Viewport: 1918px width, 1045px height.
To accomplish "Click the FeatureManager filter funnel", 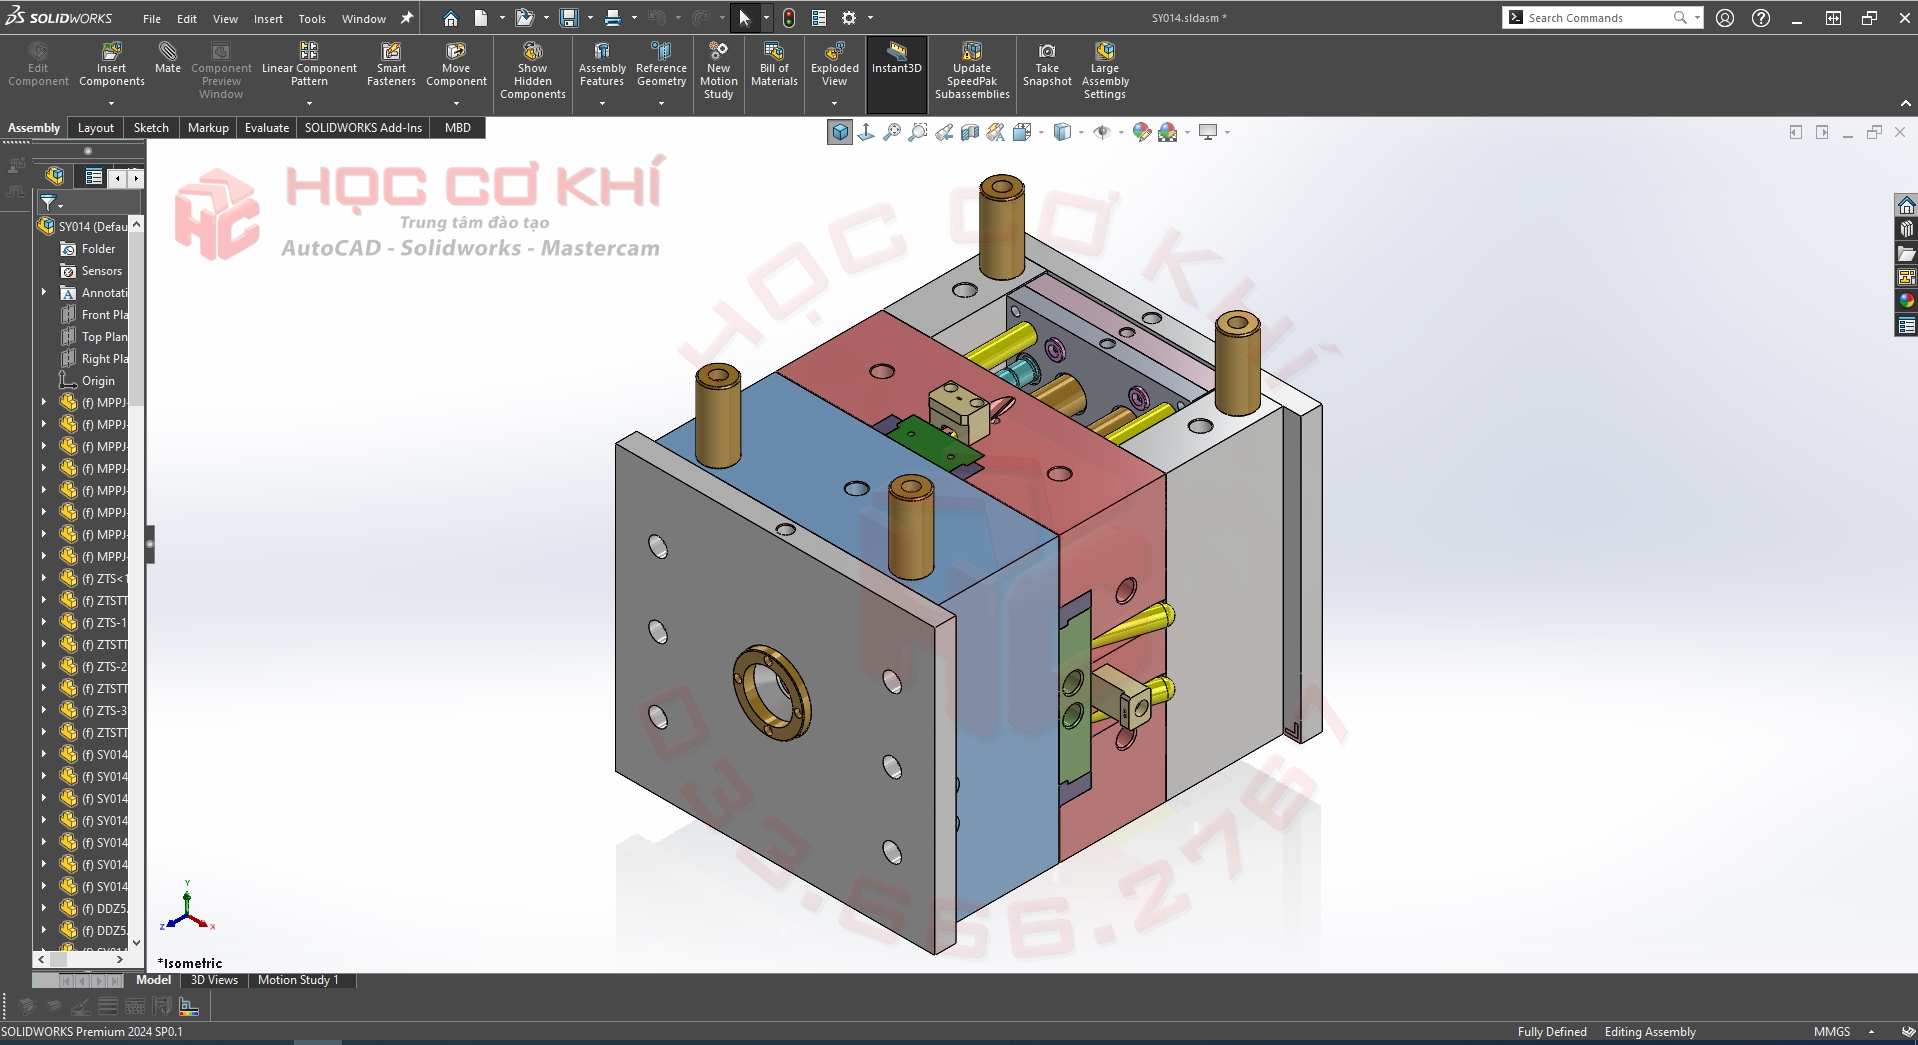I will point(48,203).
